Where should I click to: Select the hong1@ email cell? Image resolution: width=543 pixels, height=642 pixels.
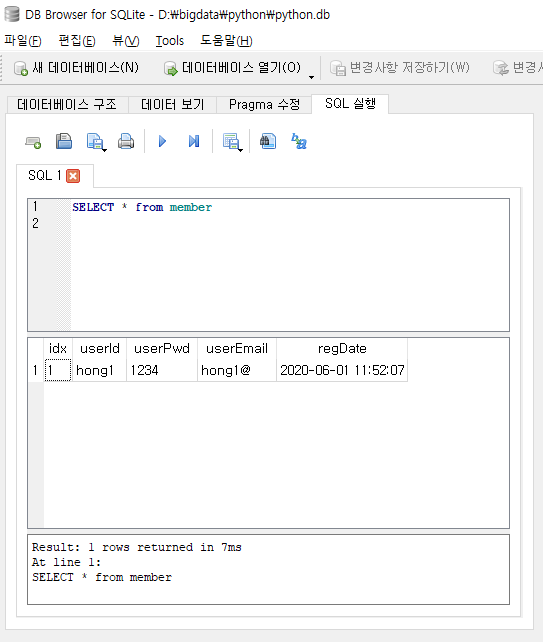point(237,370)
